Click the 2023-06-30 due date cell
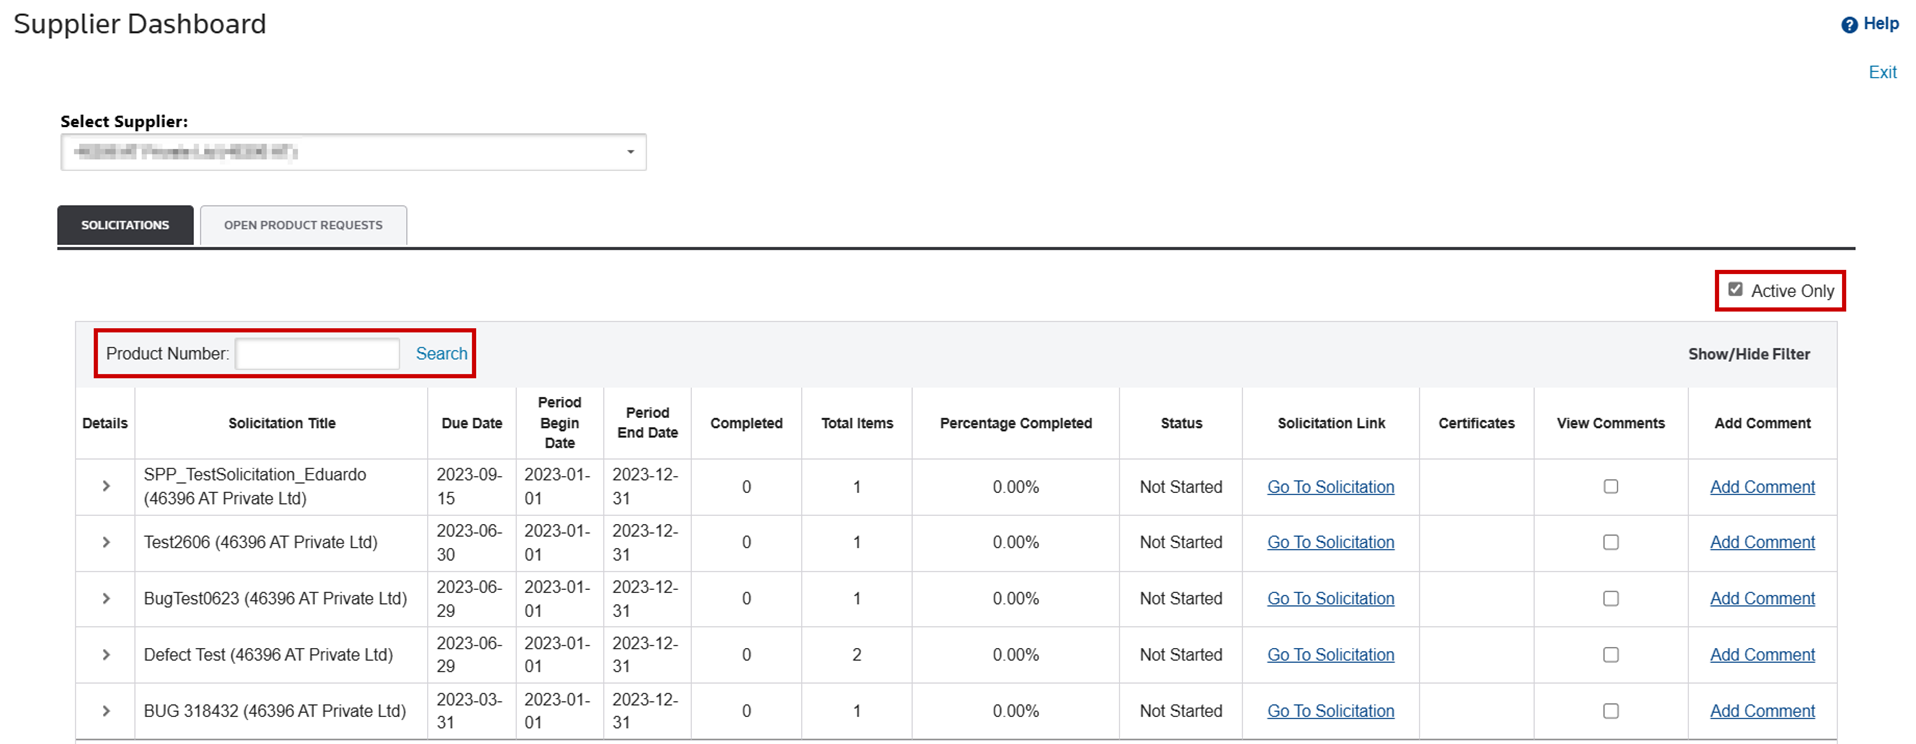 tap(470, 542)
